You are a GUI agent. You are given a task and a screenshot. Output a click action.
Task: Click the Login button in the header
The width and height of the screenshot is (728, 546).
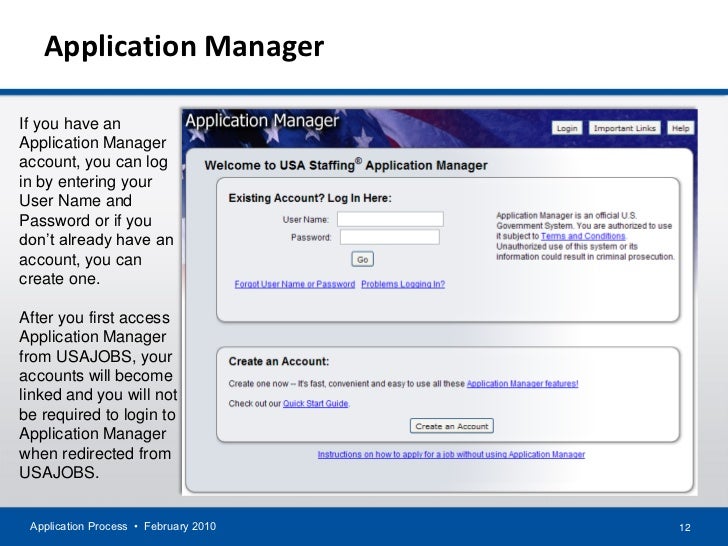[x=567, y=128]
